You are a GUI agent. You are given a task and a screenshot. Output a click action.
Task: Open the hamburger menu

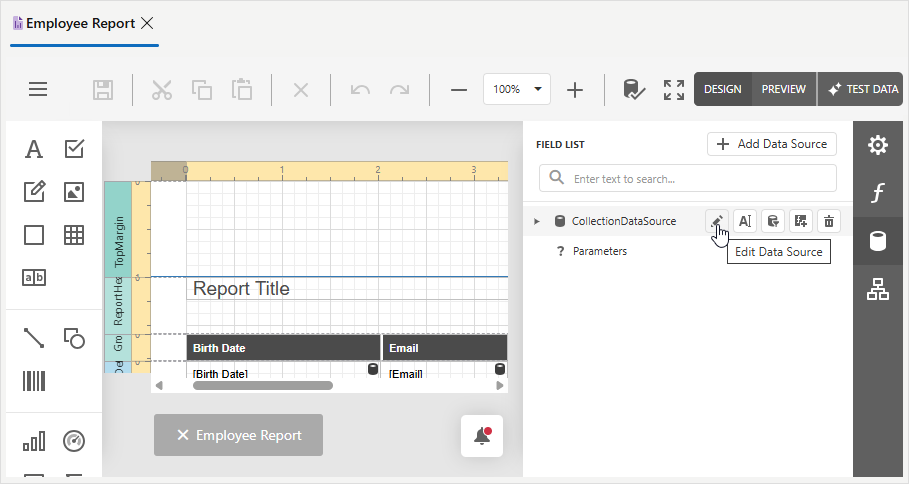click(x=38, y=89)
